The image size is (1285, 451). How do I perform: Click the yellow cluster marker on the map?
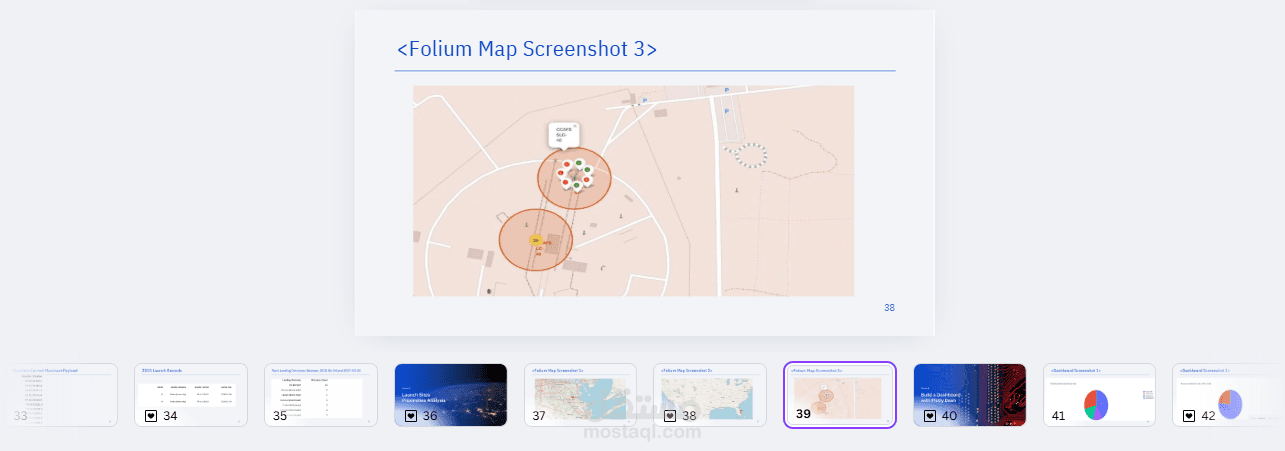pos(535,241)
